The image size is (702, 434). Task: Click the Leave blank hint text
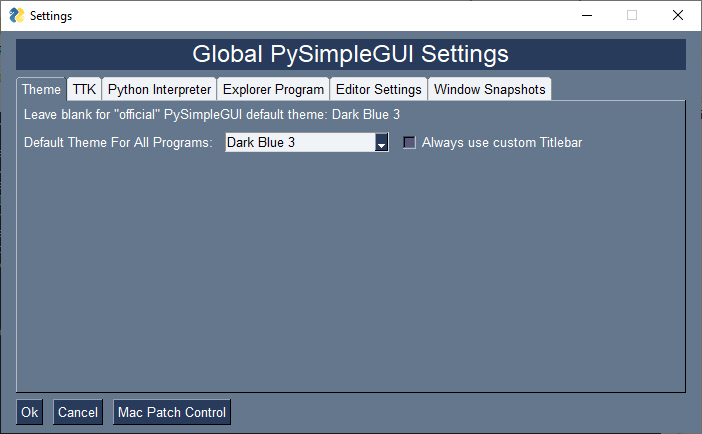pyautogui.click(x=212, y=115)
